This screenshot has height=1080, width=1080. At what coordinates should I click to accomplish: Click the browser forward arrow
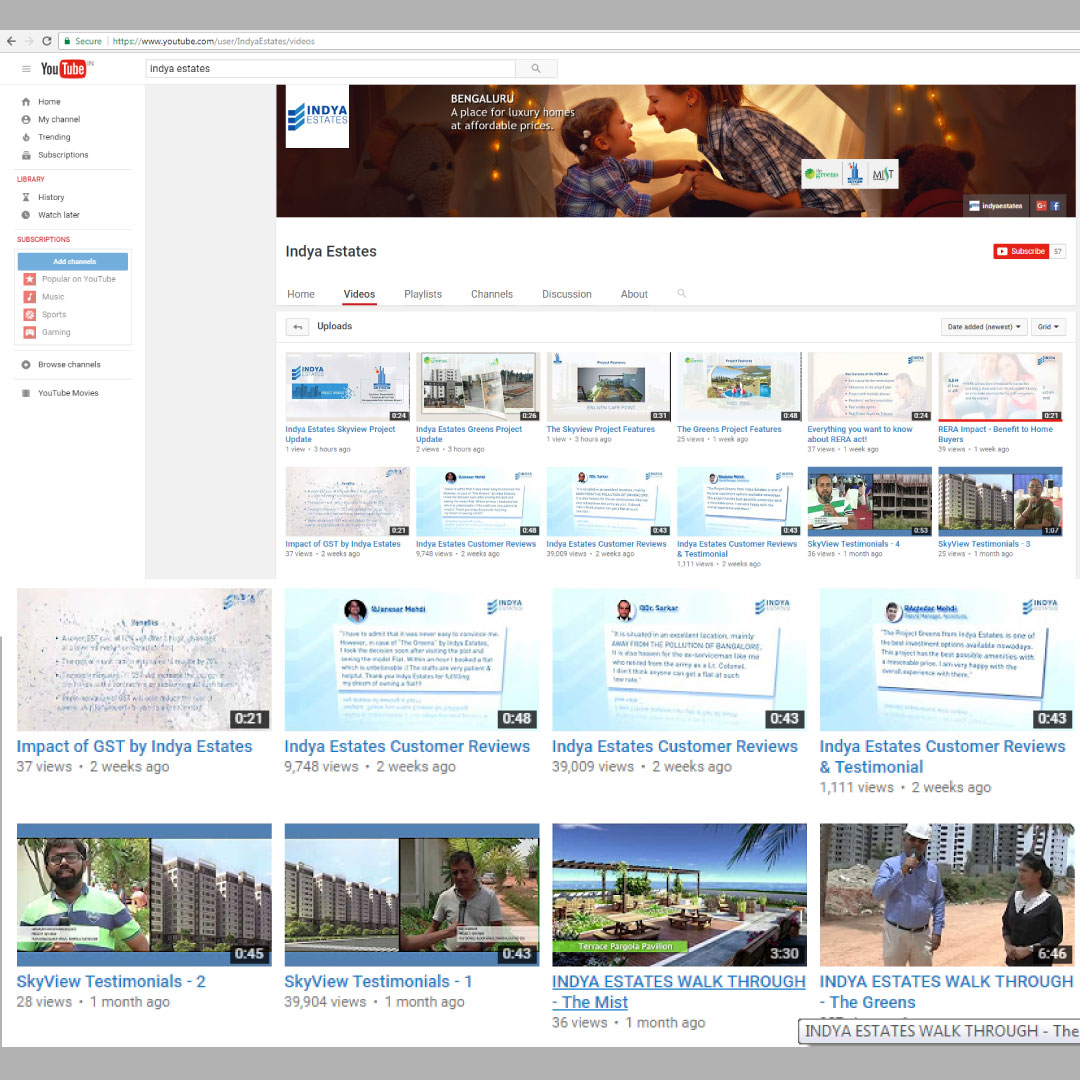(29, 41)
